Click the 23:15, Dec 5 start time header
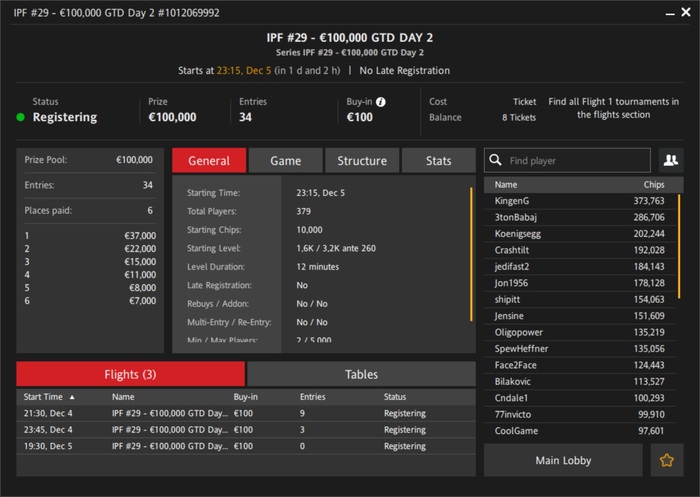Image resolution: width=700 pixels, height=497 pixels. 244,71
